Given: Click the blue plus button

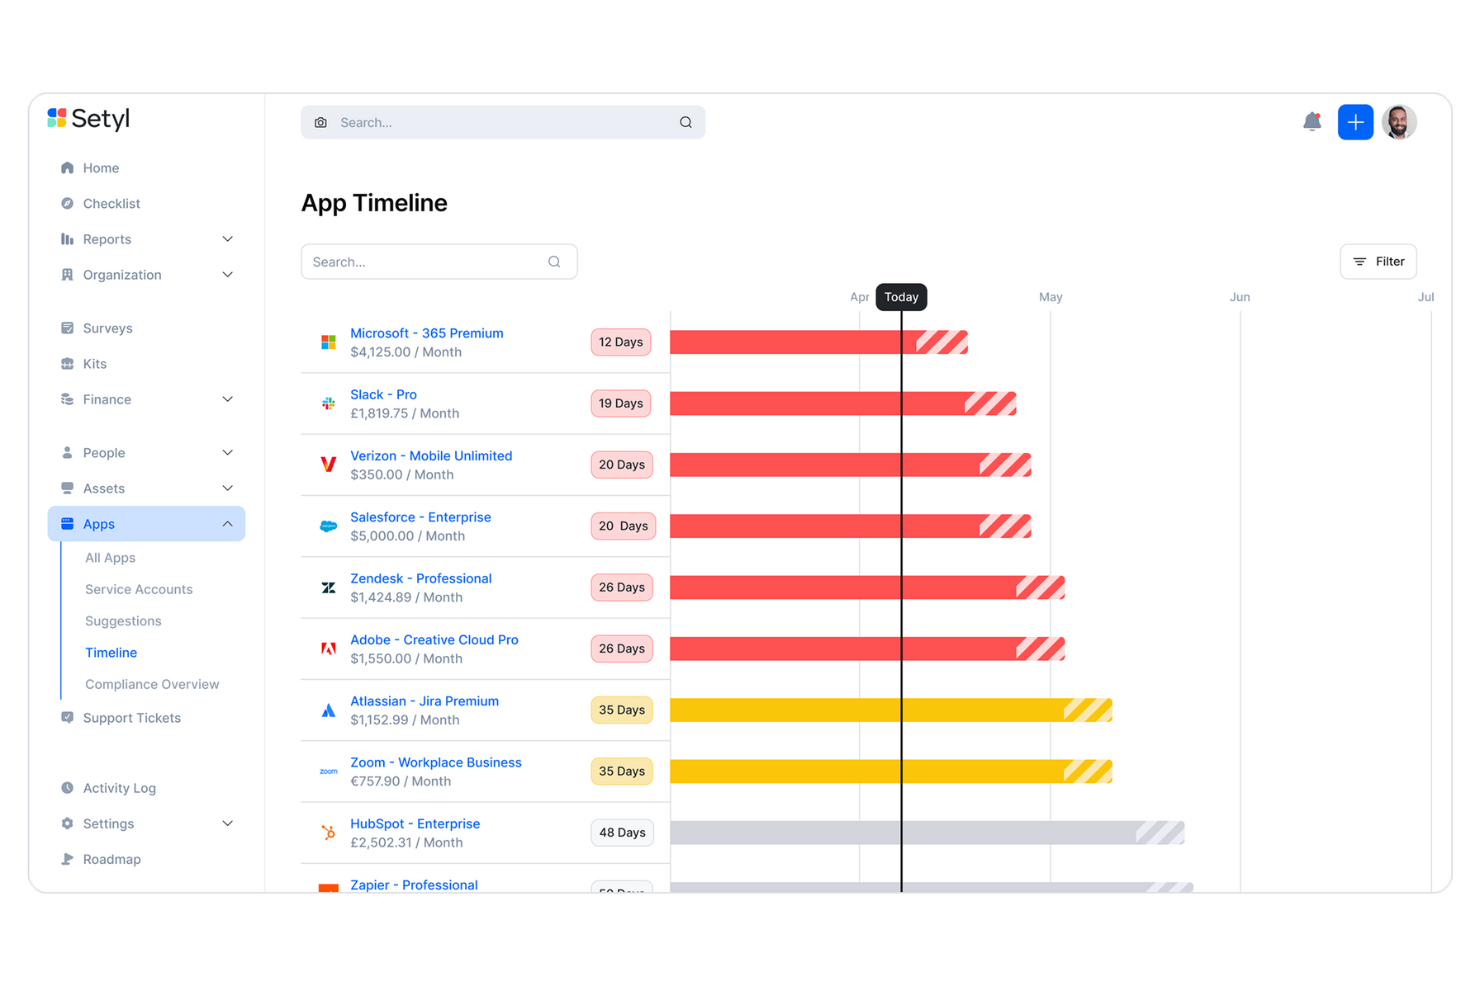Looking at the screenshot, I should [1355, 121].
